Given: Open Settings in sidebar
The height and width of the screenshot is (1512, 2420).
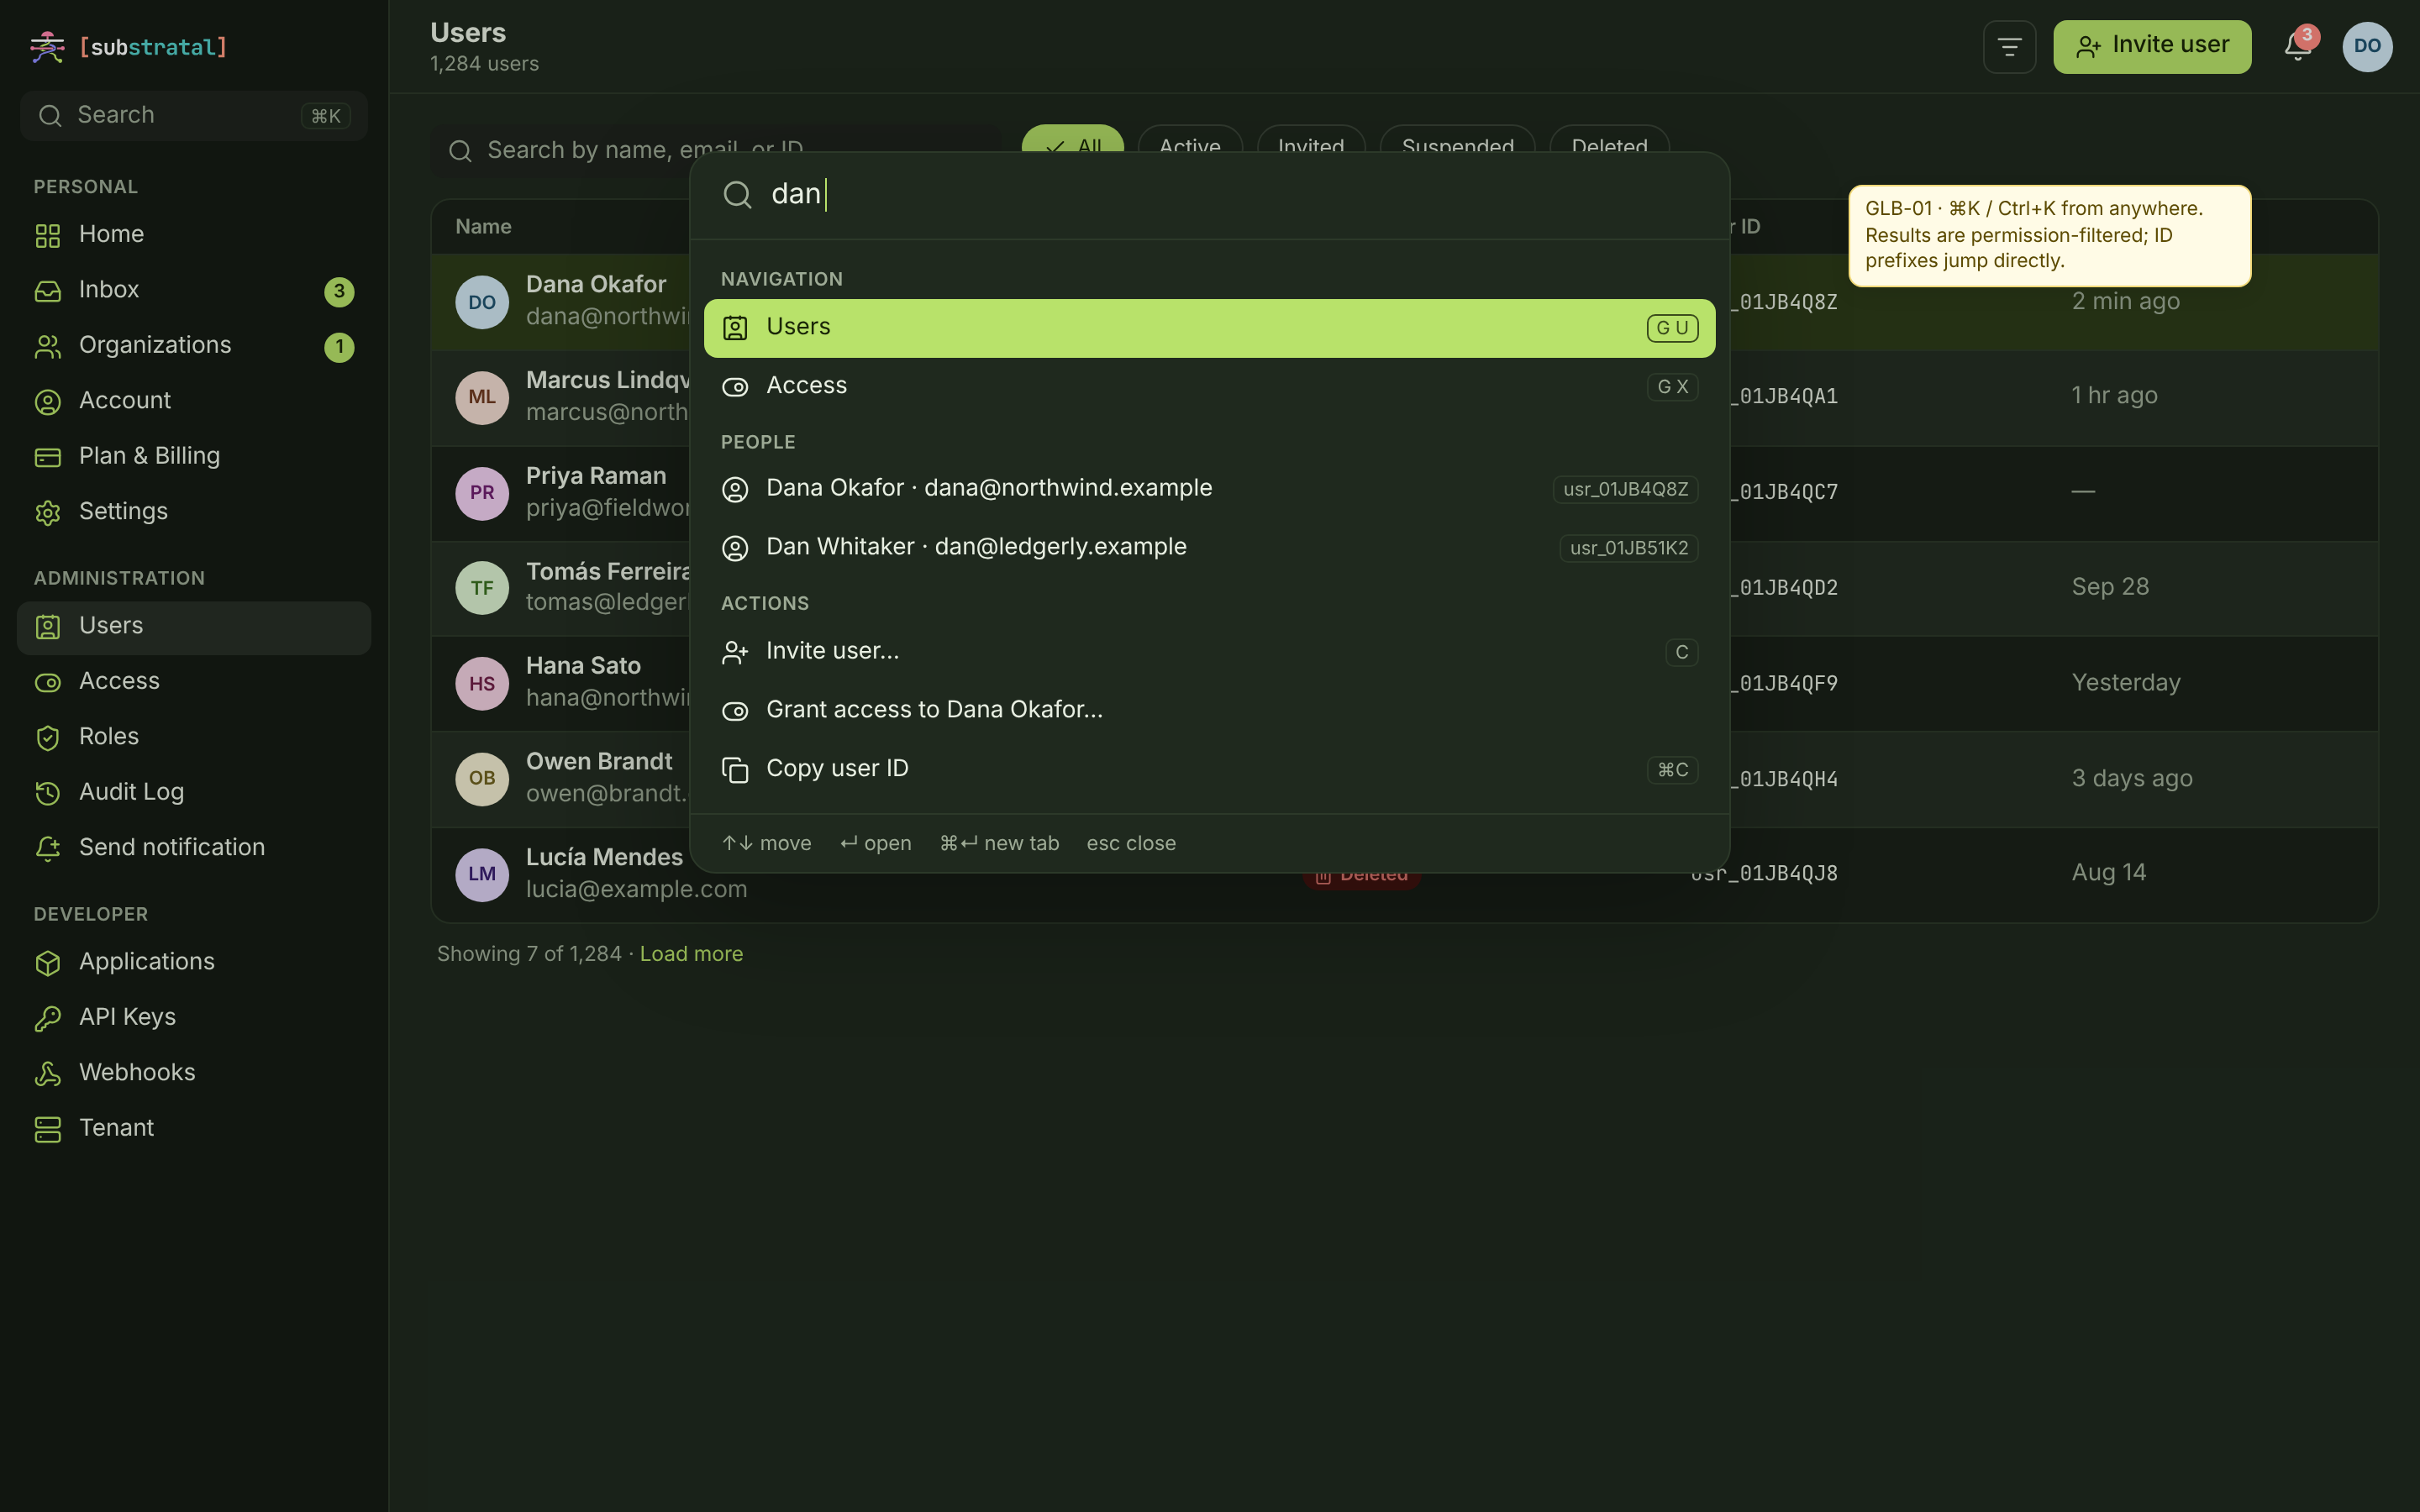Looking at the screenshot, I should coord(194,512).
